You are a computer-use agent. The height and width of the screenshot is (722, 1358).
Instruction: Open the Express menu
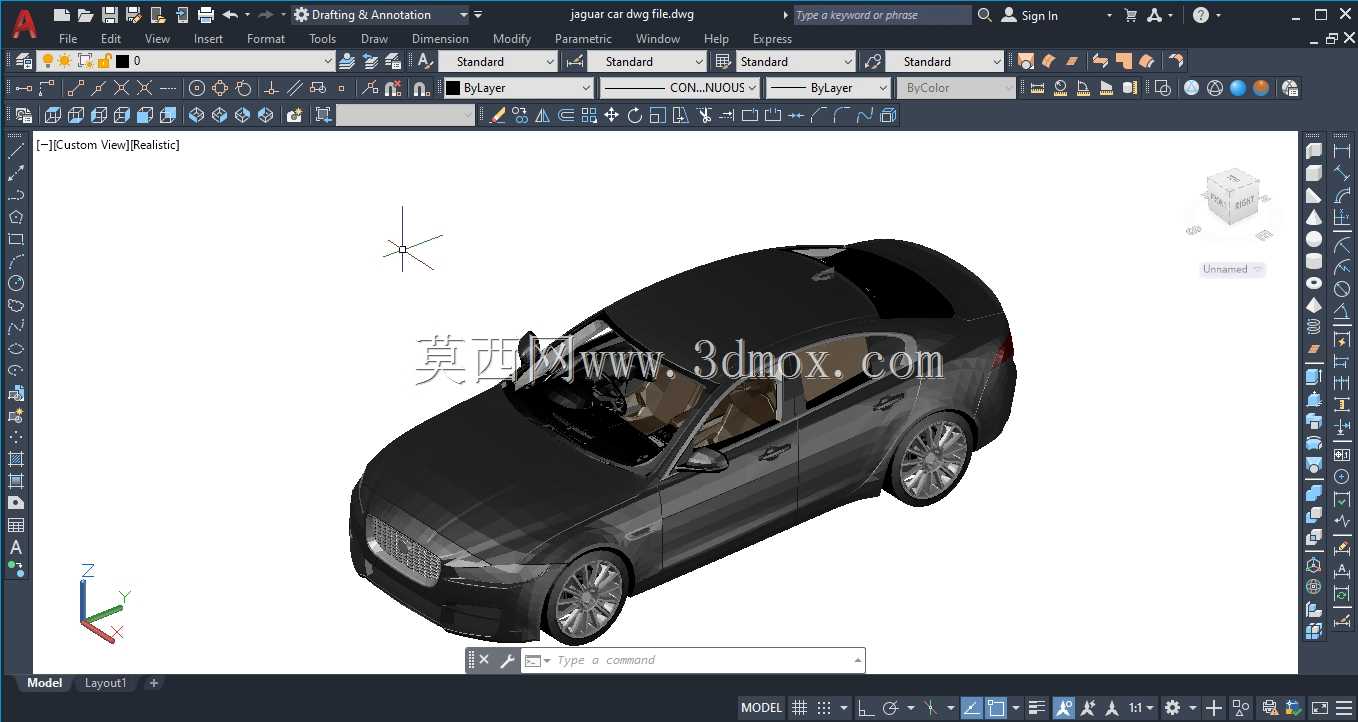coord(772,39)
